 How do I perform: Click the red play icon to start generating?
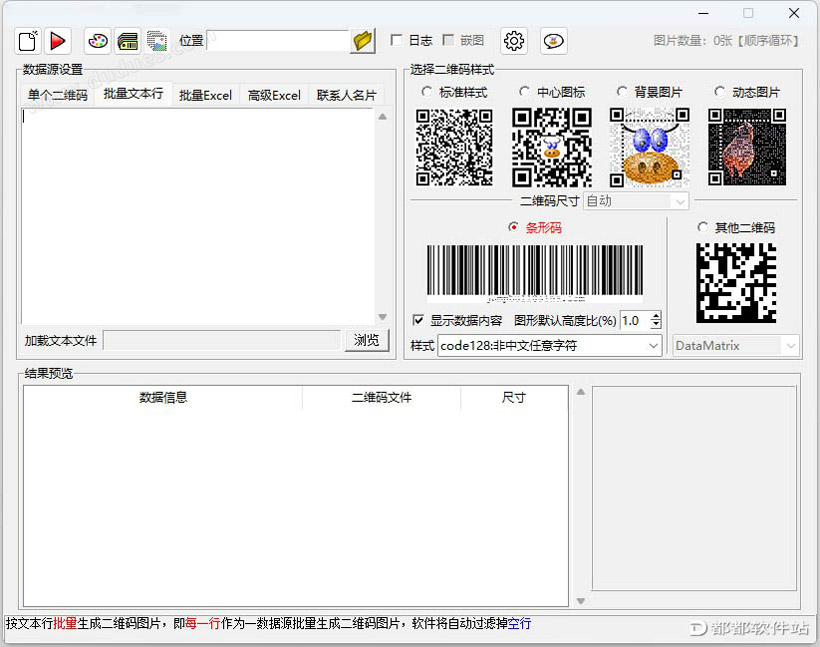[58, 40]
